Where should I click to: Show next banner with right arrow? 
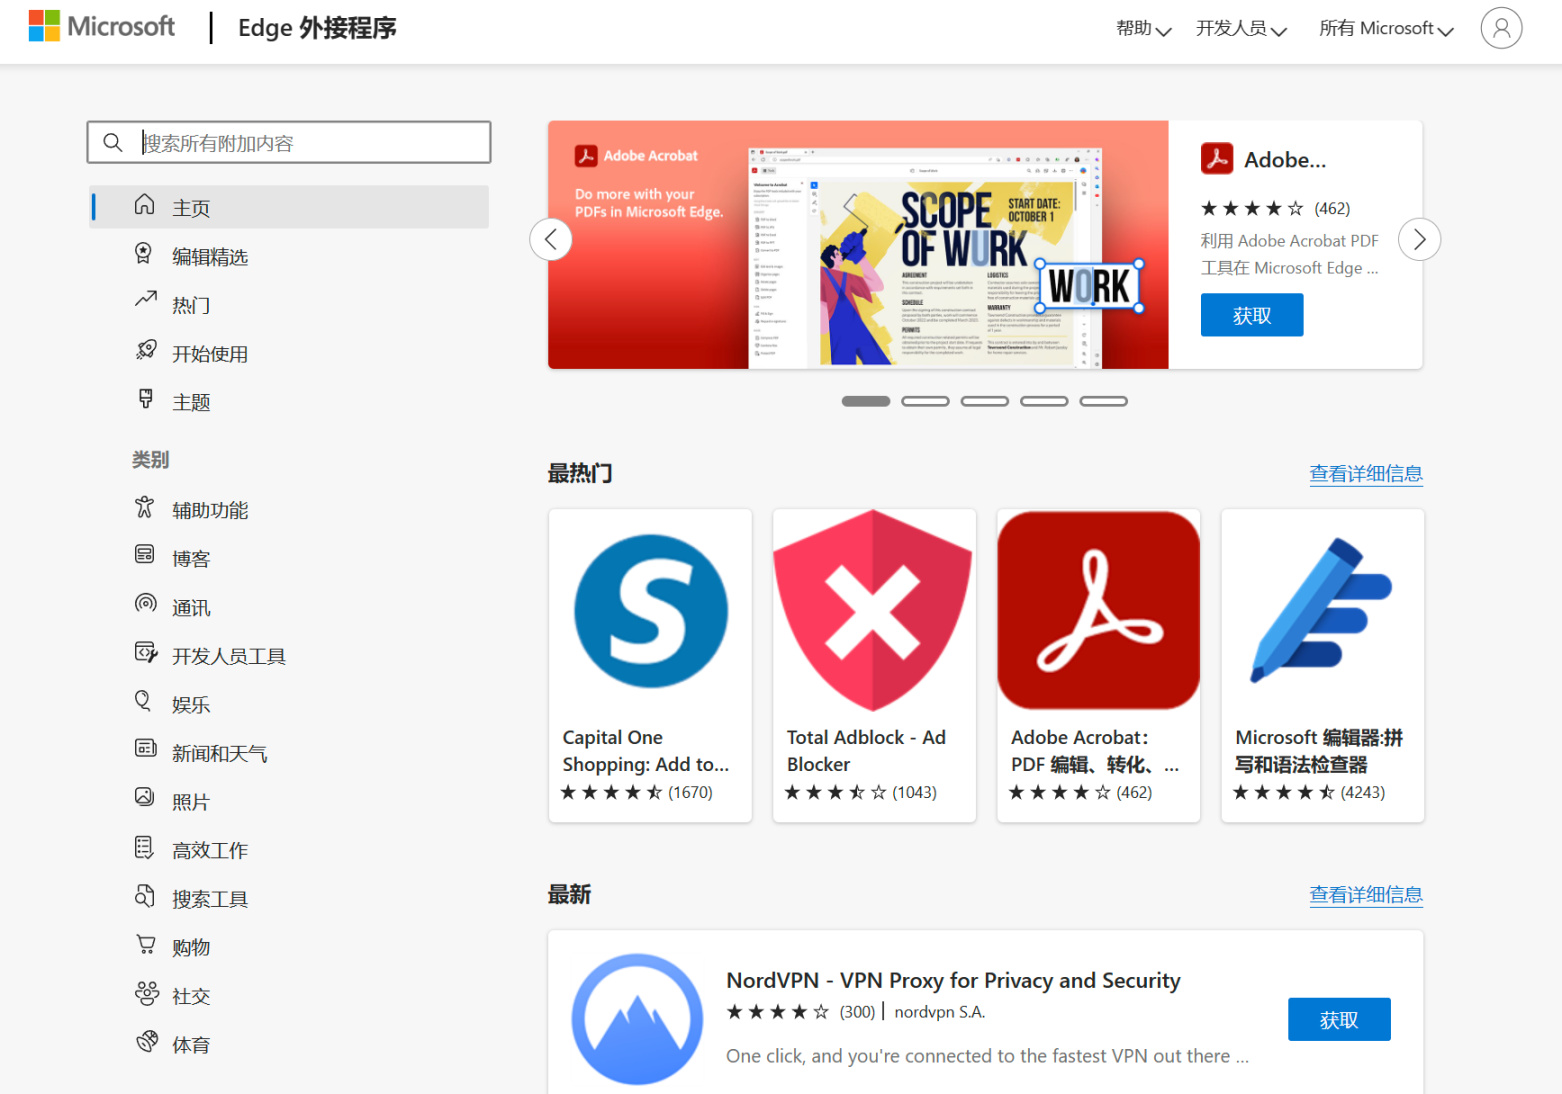pyautogui.click(x=1419, y=239)
